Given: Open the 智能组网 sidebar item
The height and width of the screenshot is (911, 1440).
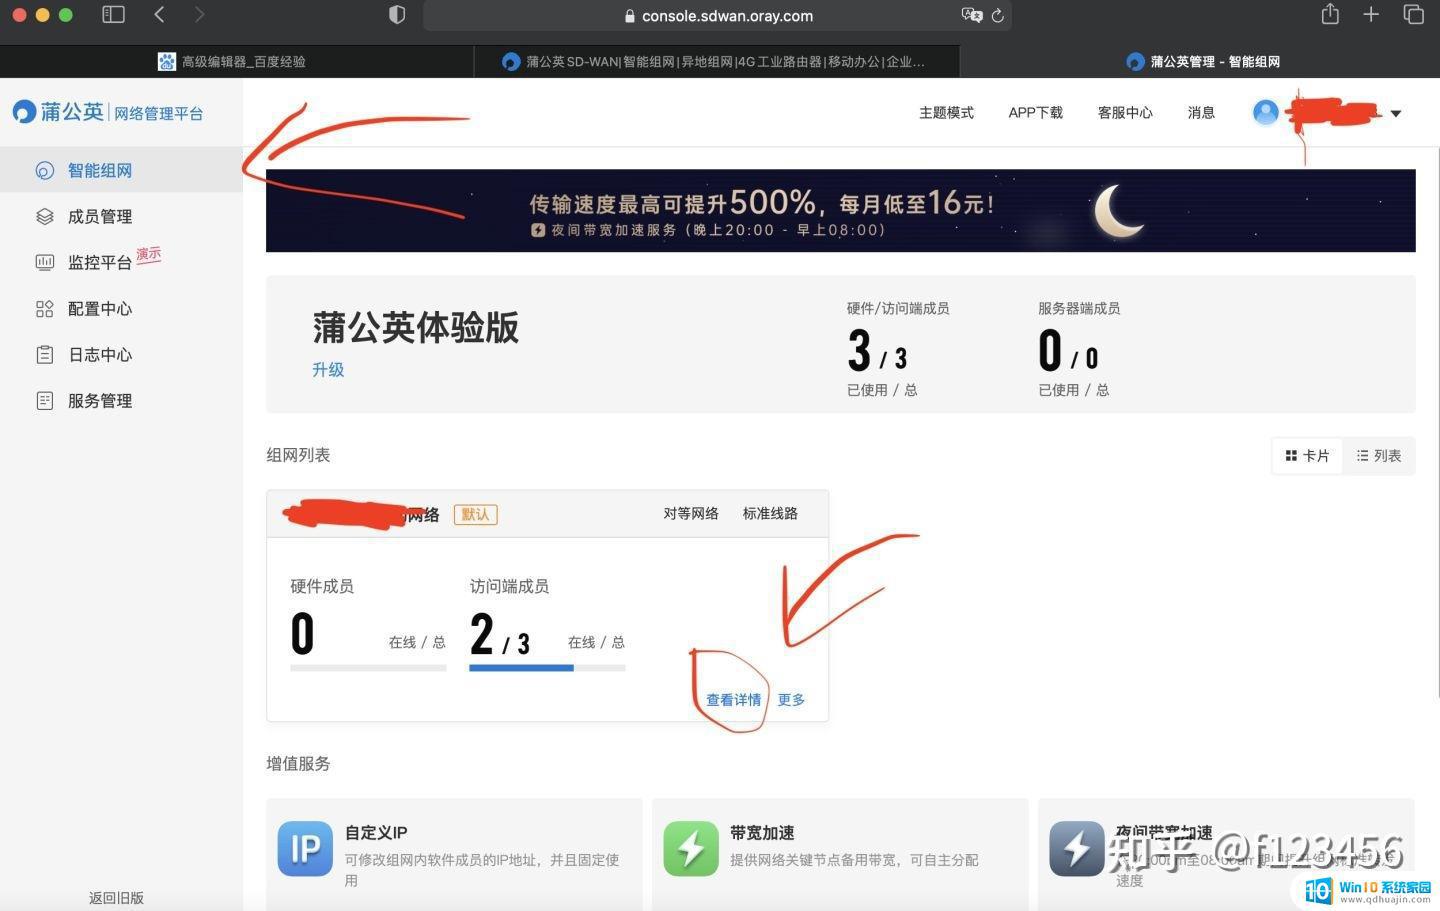Looking at the screenshot, I should click(121, 170).
